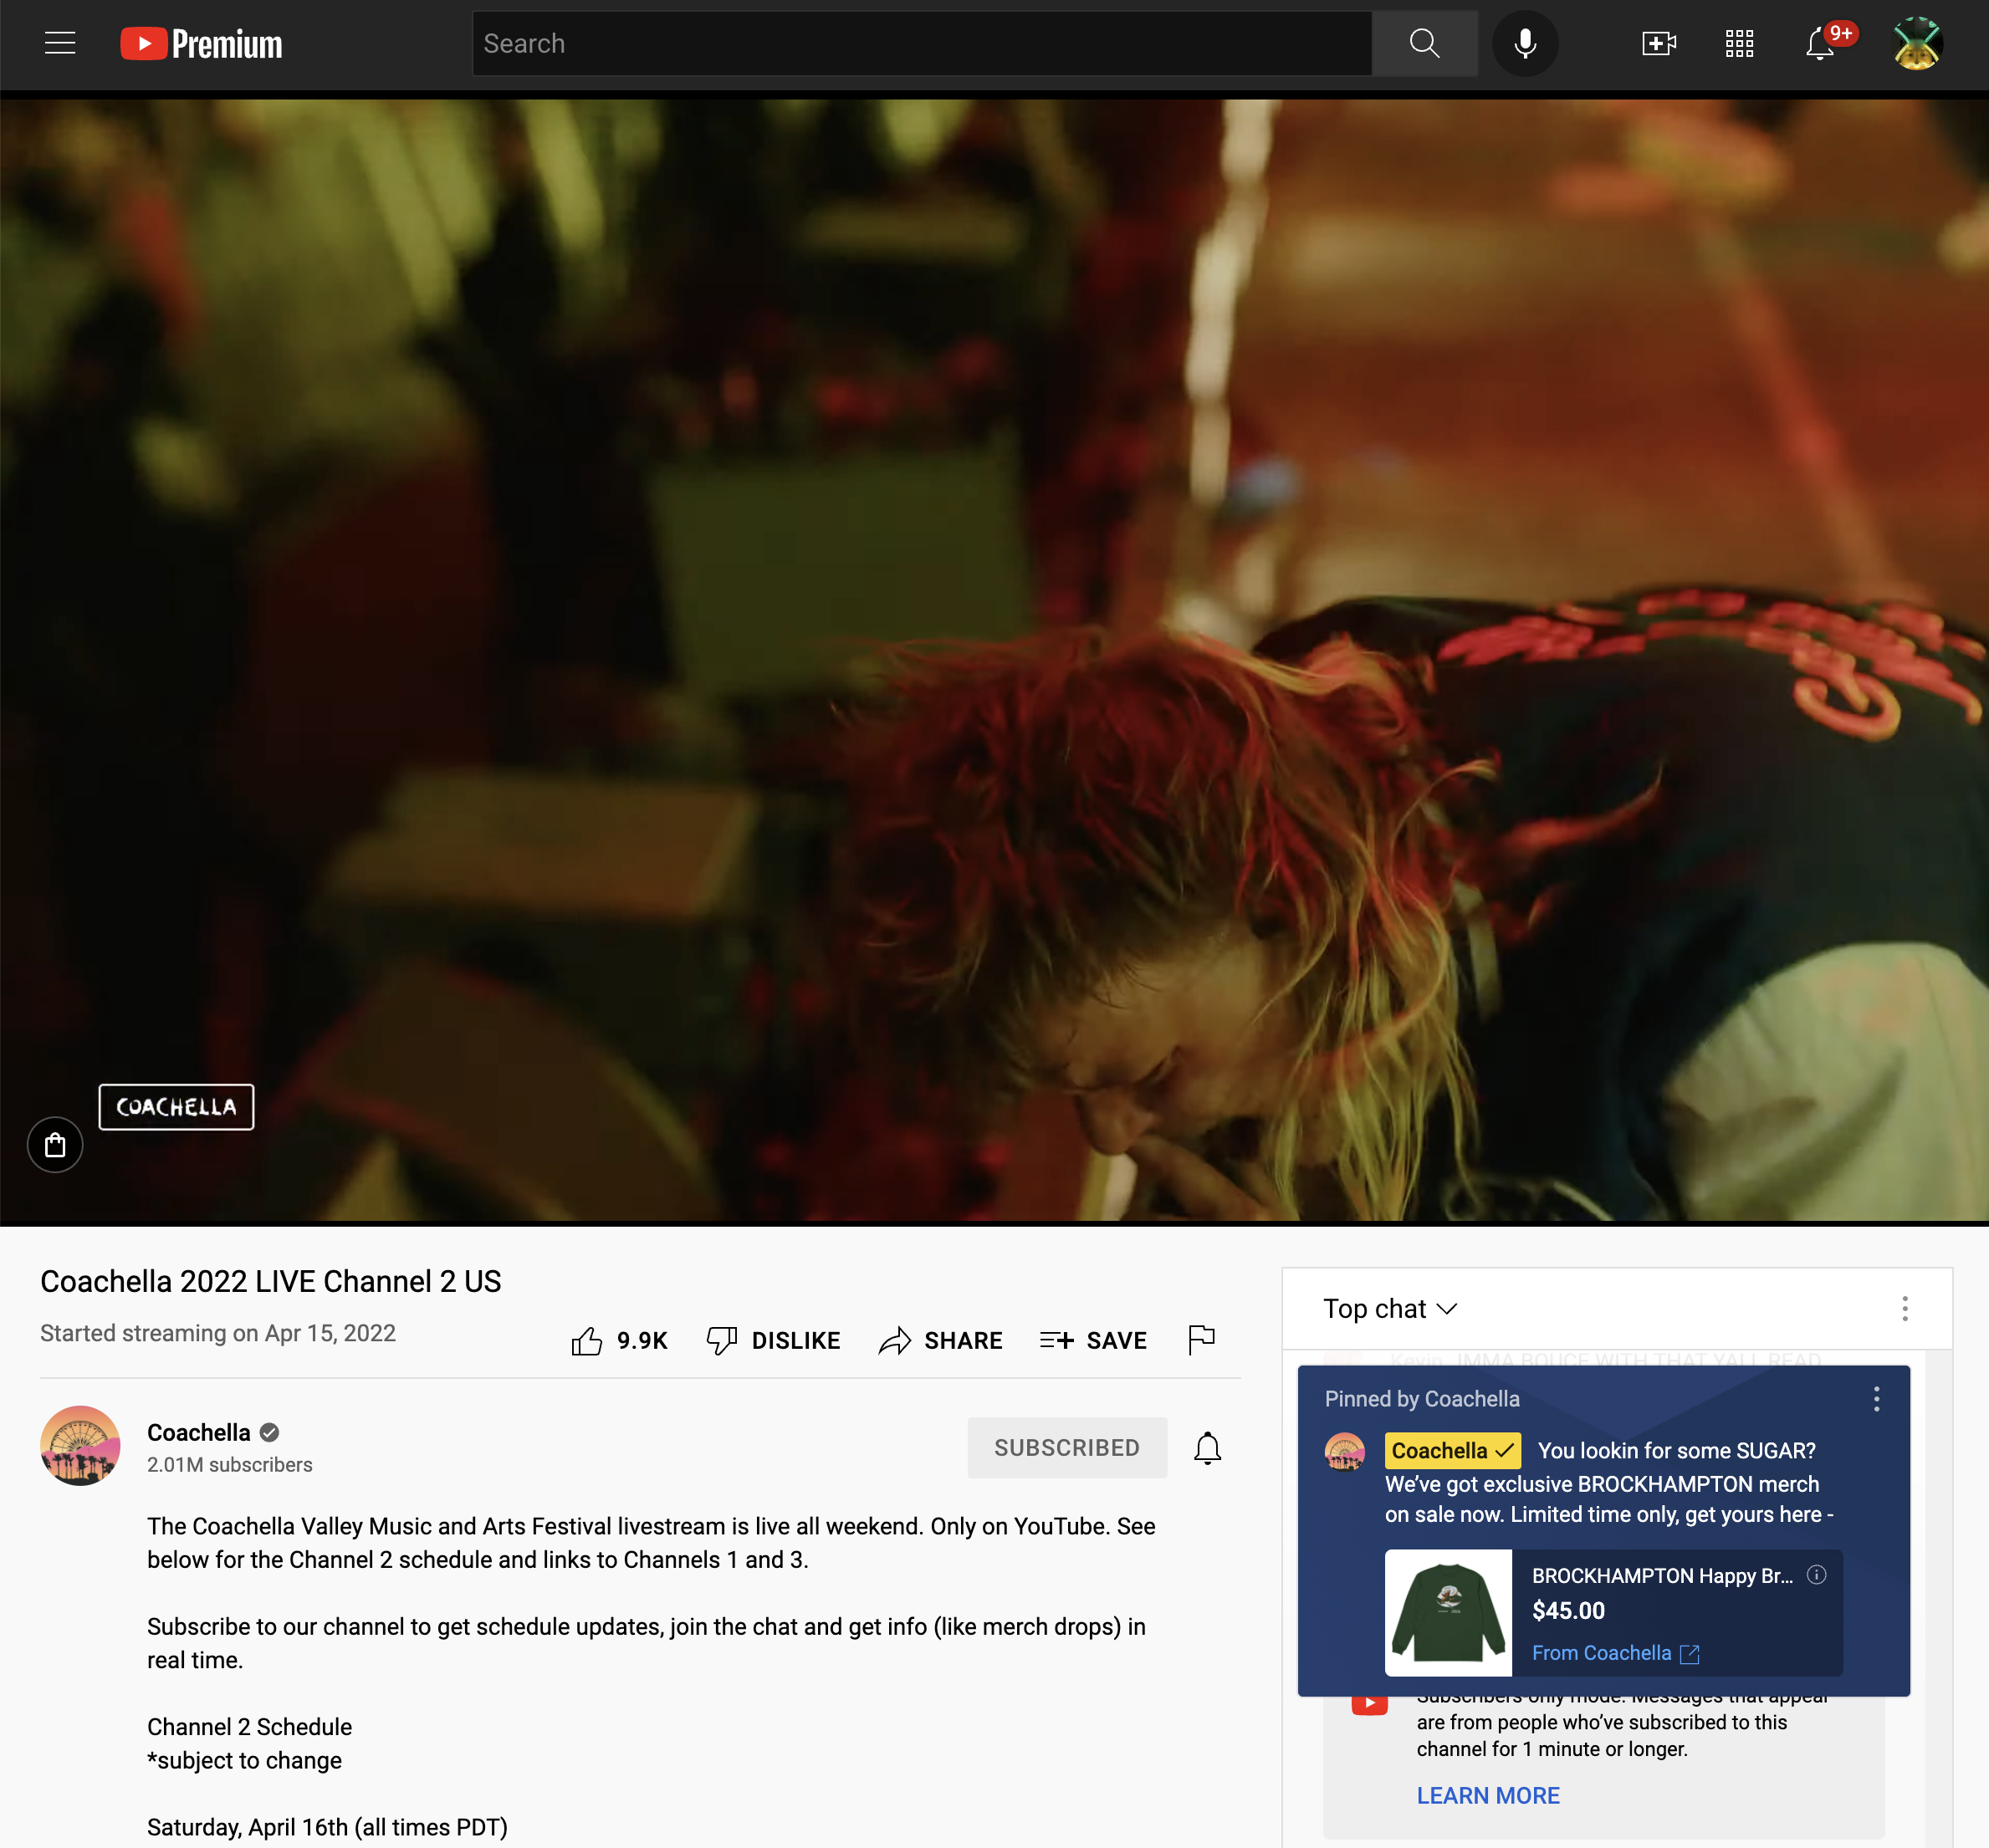Open the YouTube apps grid
Viewport: 1989px width, 1848px height.
(x=1739, y=43)
